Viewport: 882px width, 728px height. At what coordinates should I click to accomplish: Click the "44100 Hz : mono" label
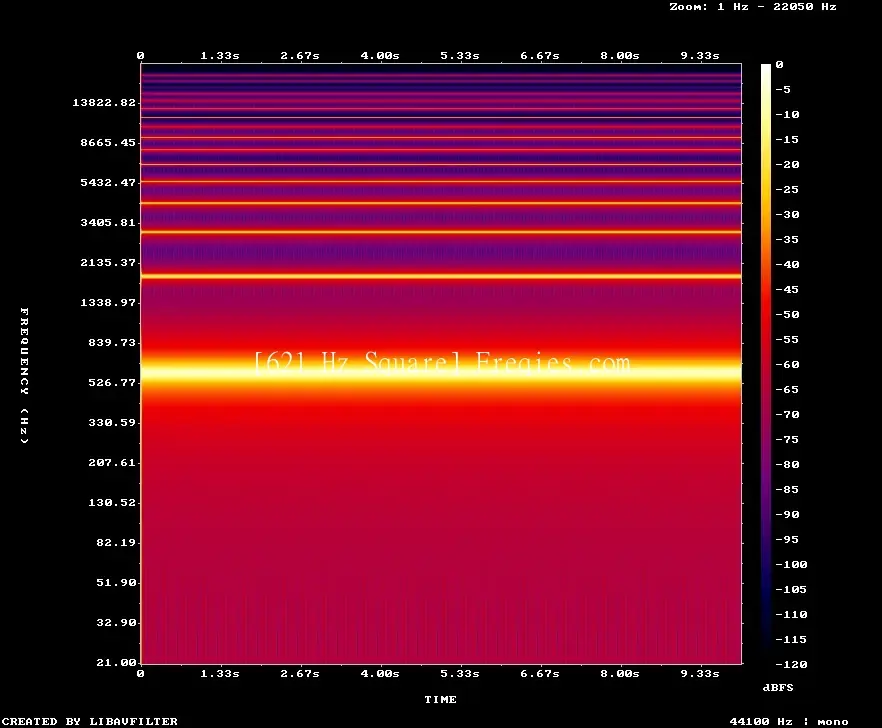tap(789, 721)
